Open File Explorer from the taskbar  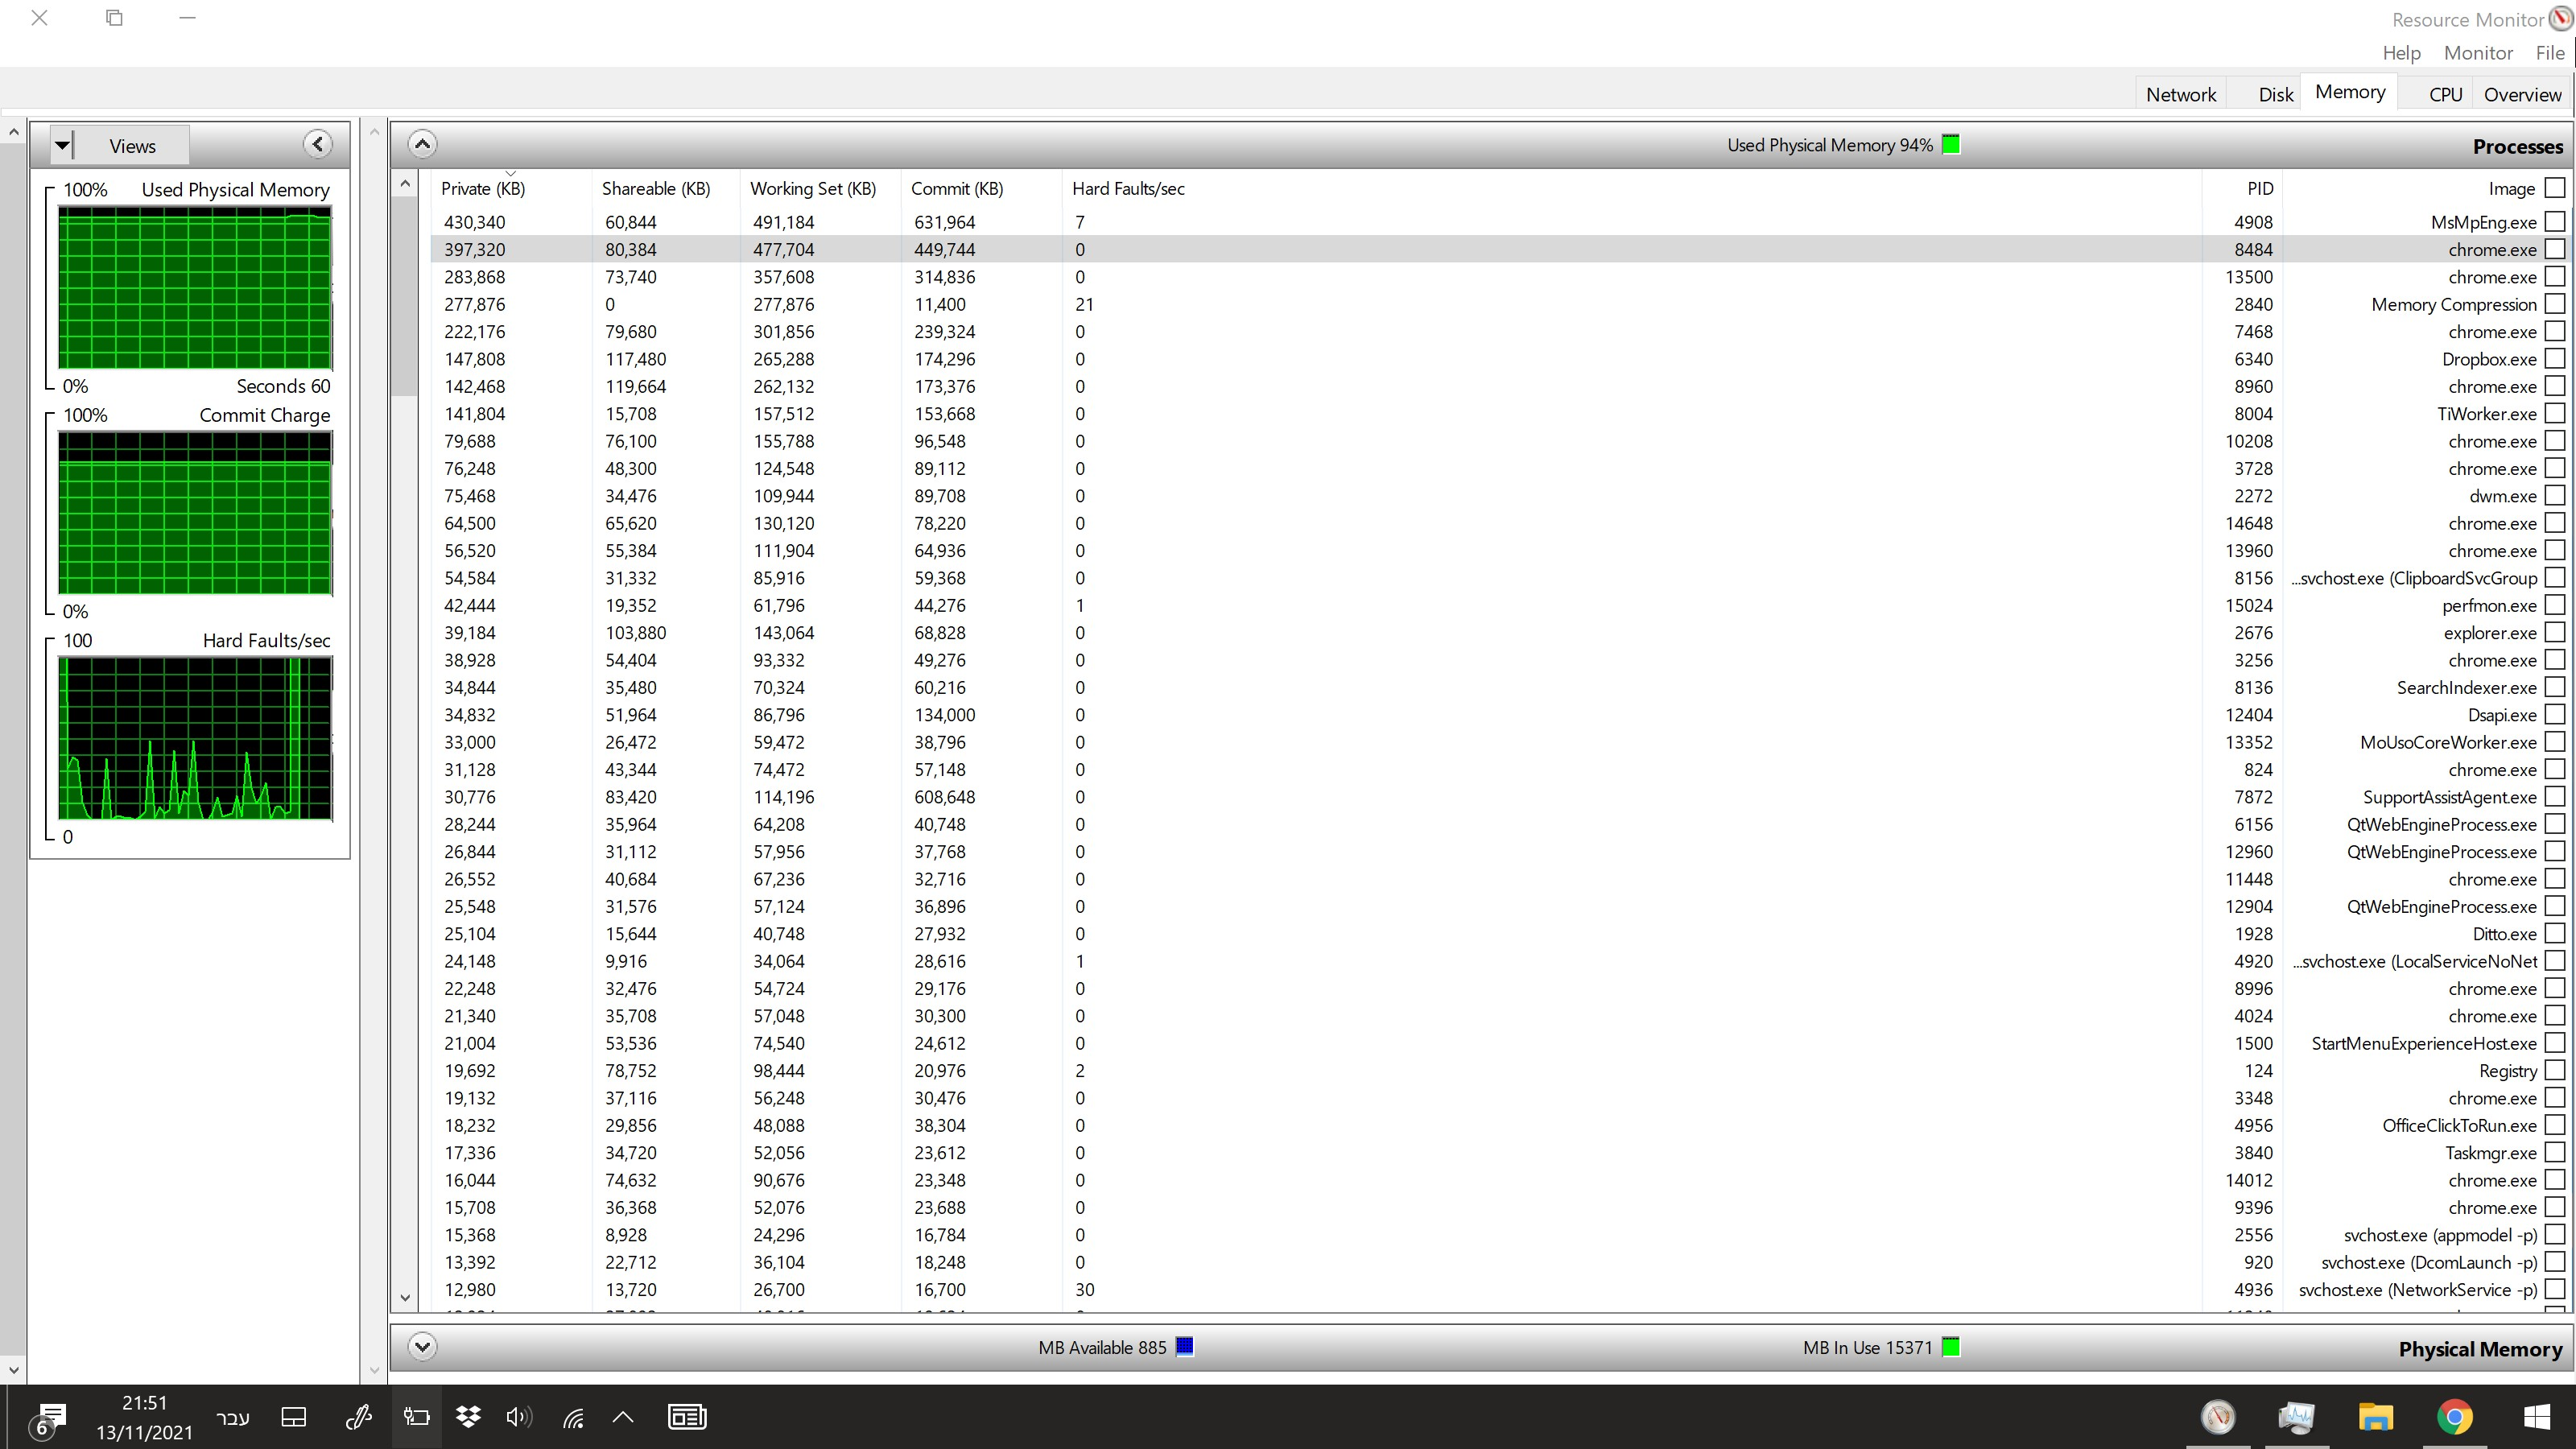pos(2375,1417)
